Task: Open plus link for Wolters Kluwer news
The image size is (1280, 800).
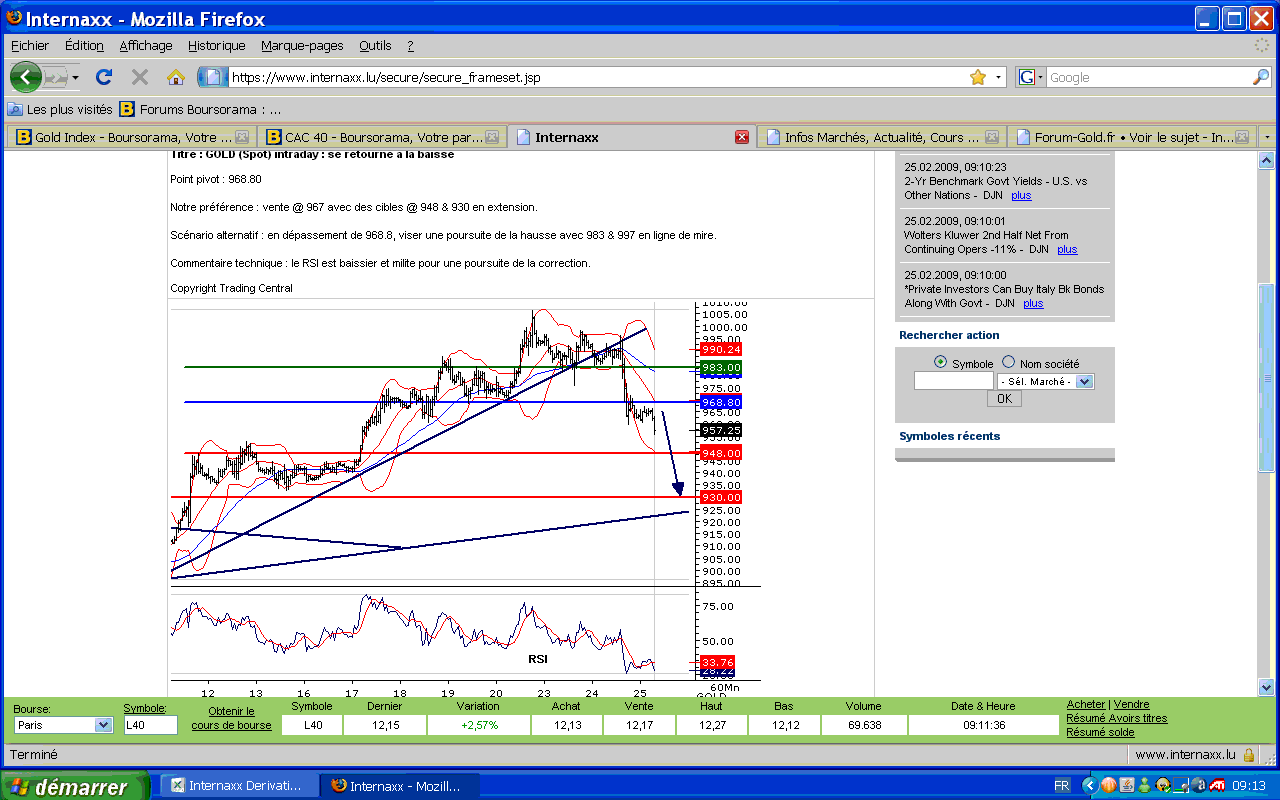Action: [1067, 250]
